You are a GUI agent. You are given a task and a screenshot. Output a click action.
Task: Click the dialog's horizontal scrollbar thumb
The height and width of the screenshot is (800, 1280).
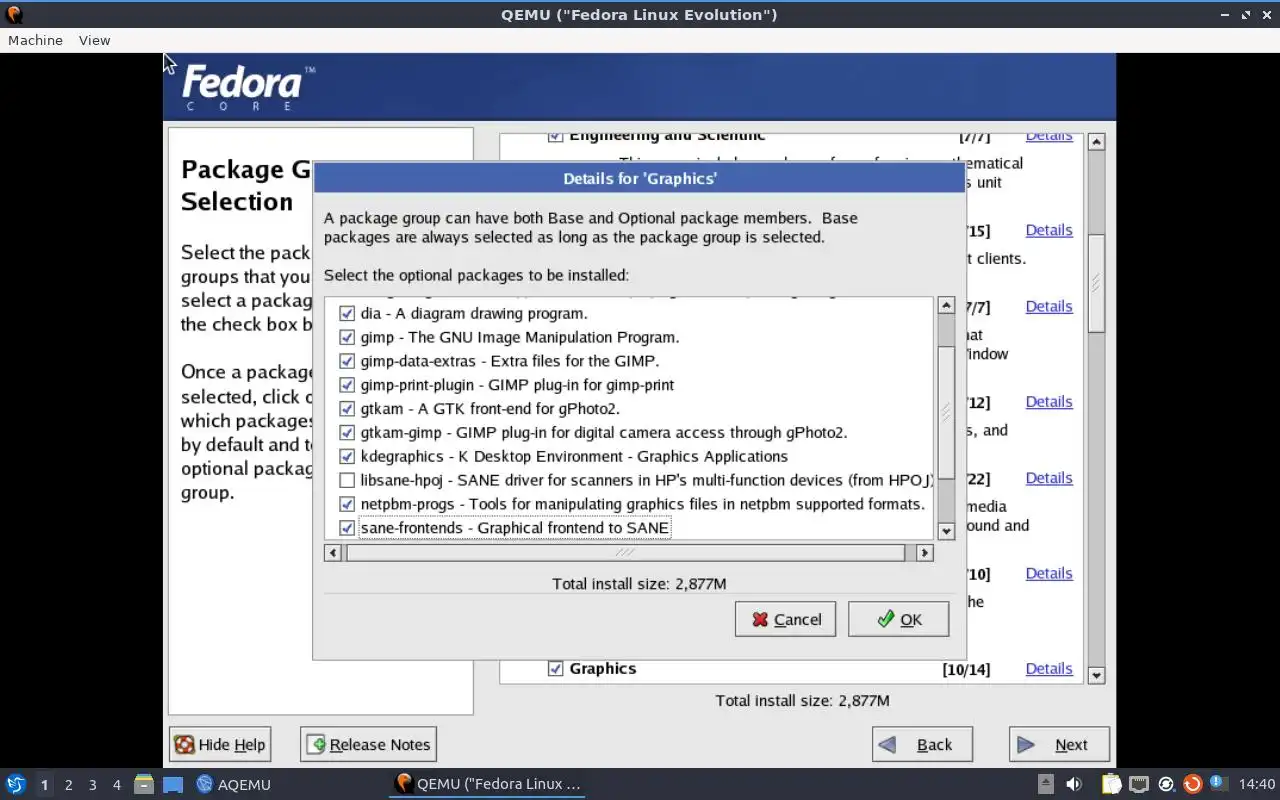click(x=625, y=552)
